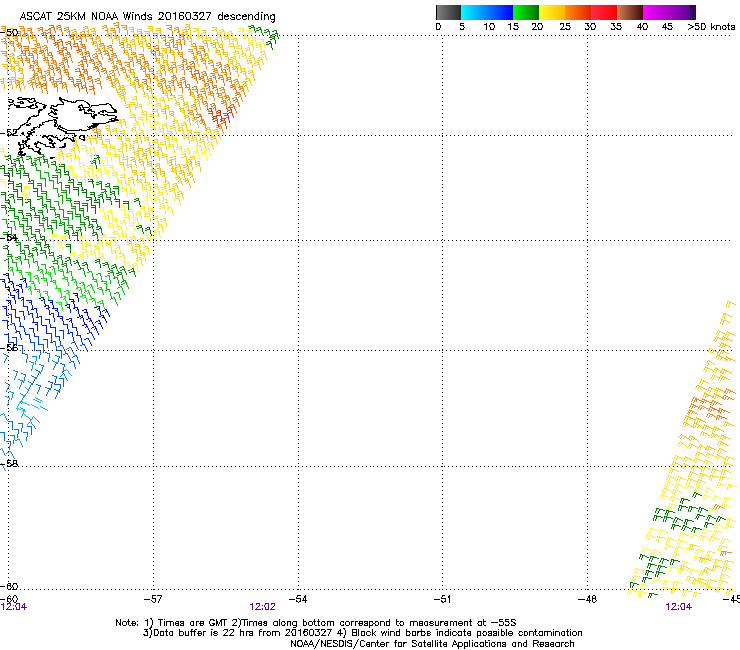Click the legend tick label '25'
This screenshot has height=650, width=740.
coord(565,27)
